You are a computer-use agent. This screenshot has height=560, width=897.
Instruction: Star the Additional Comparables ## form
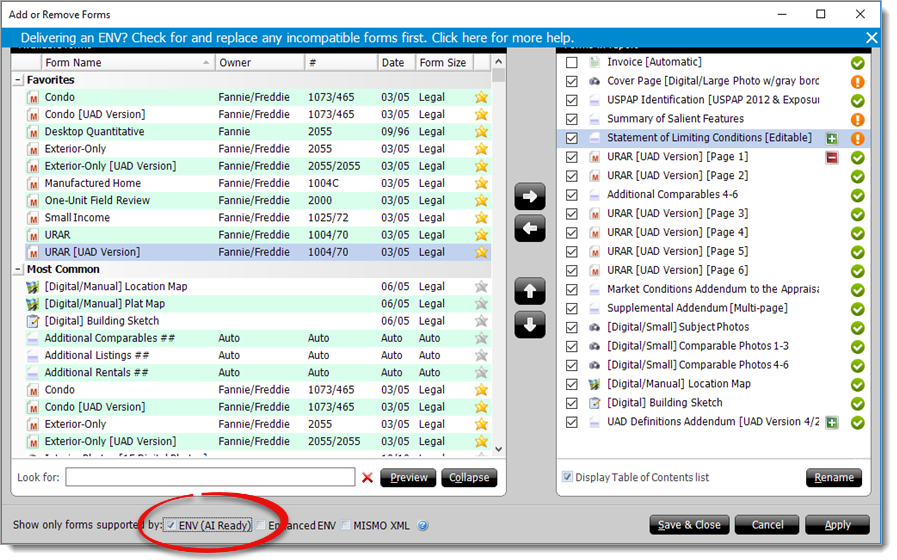[x=481, y=338]
